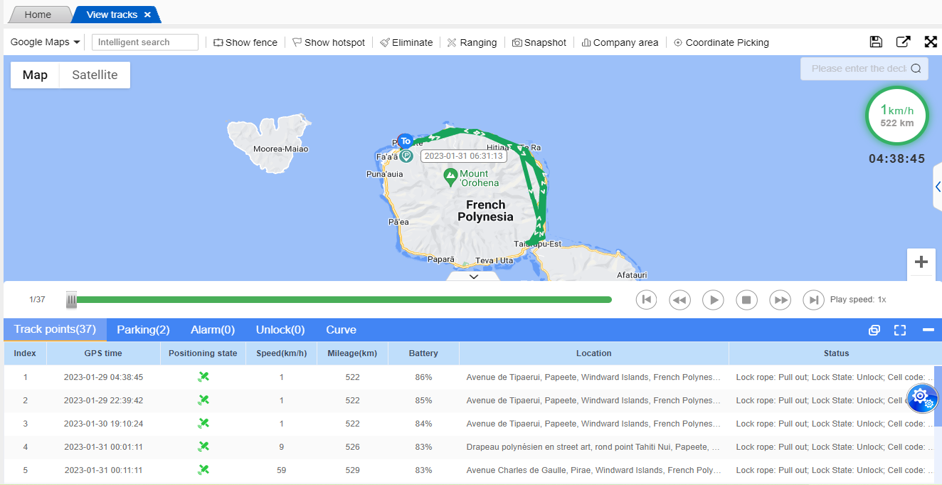The image size is (942, 485).
Task: Click the fast forward playback button
Action: [x=780, y=300]
